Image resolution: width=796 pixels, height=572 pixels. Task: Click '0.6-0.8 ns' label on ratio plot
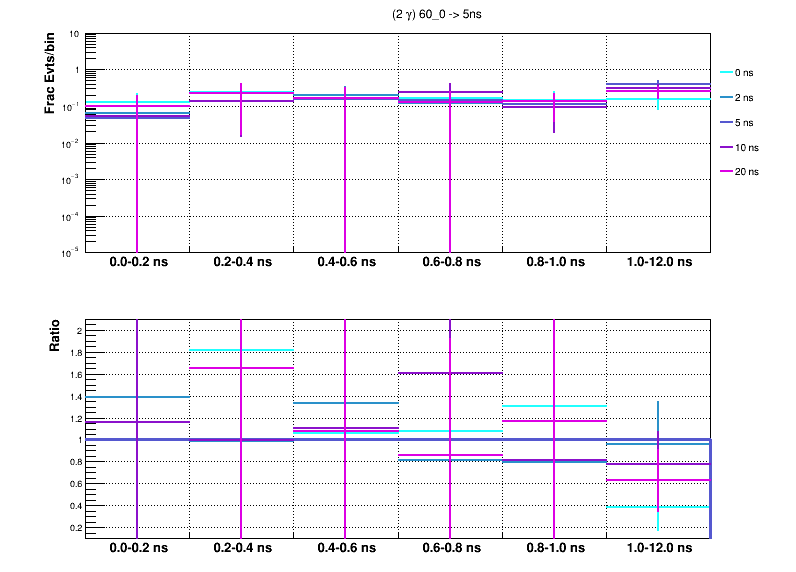coord(449,549)
